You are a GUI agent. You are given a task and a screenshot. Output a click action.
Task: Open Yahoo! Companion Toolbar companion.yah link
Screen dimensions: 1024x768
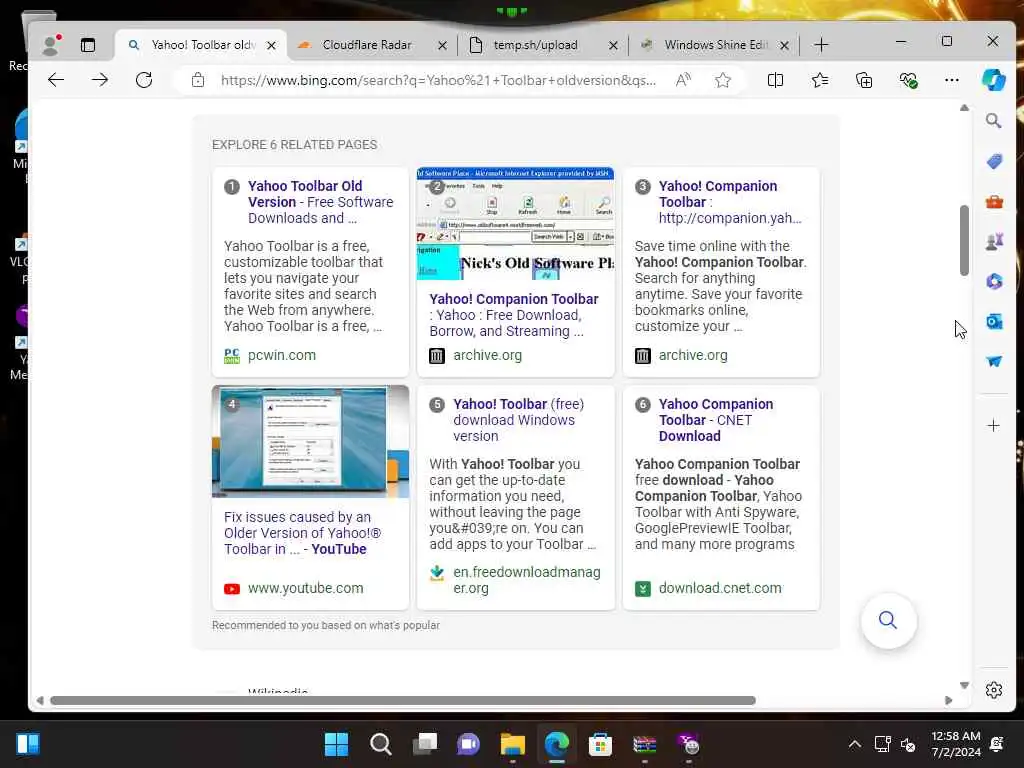(x=729, y=202)
